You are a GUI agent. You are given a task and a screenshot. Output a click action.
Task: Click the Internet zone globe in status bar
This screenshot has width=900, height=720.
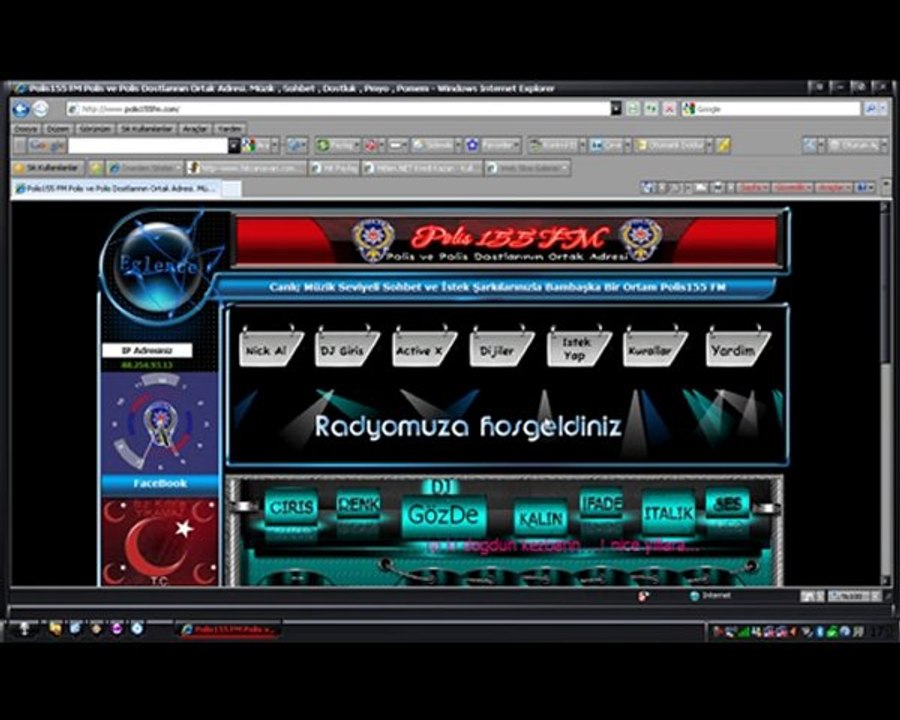(695, 596)
